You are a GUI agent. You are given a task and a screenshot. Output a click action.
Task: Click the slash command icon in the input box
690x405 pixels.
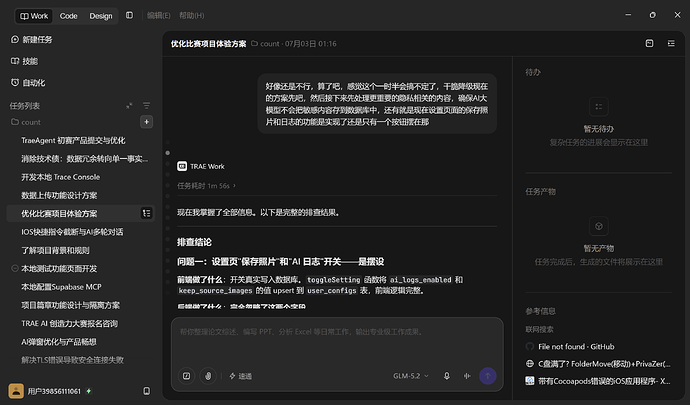[187, 376]
